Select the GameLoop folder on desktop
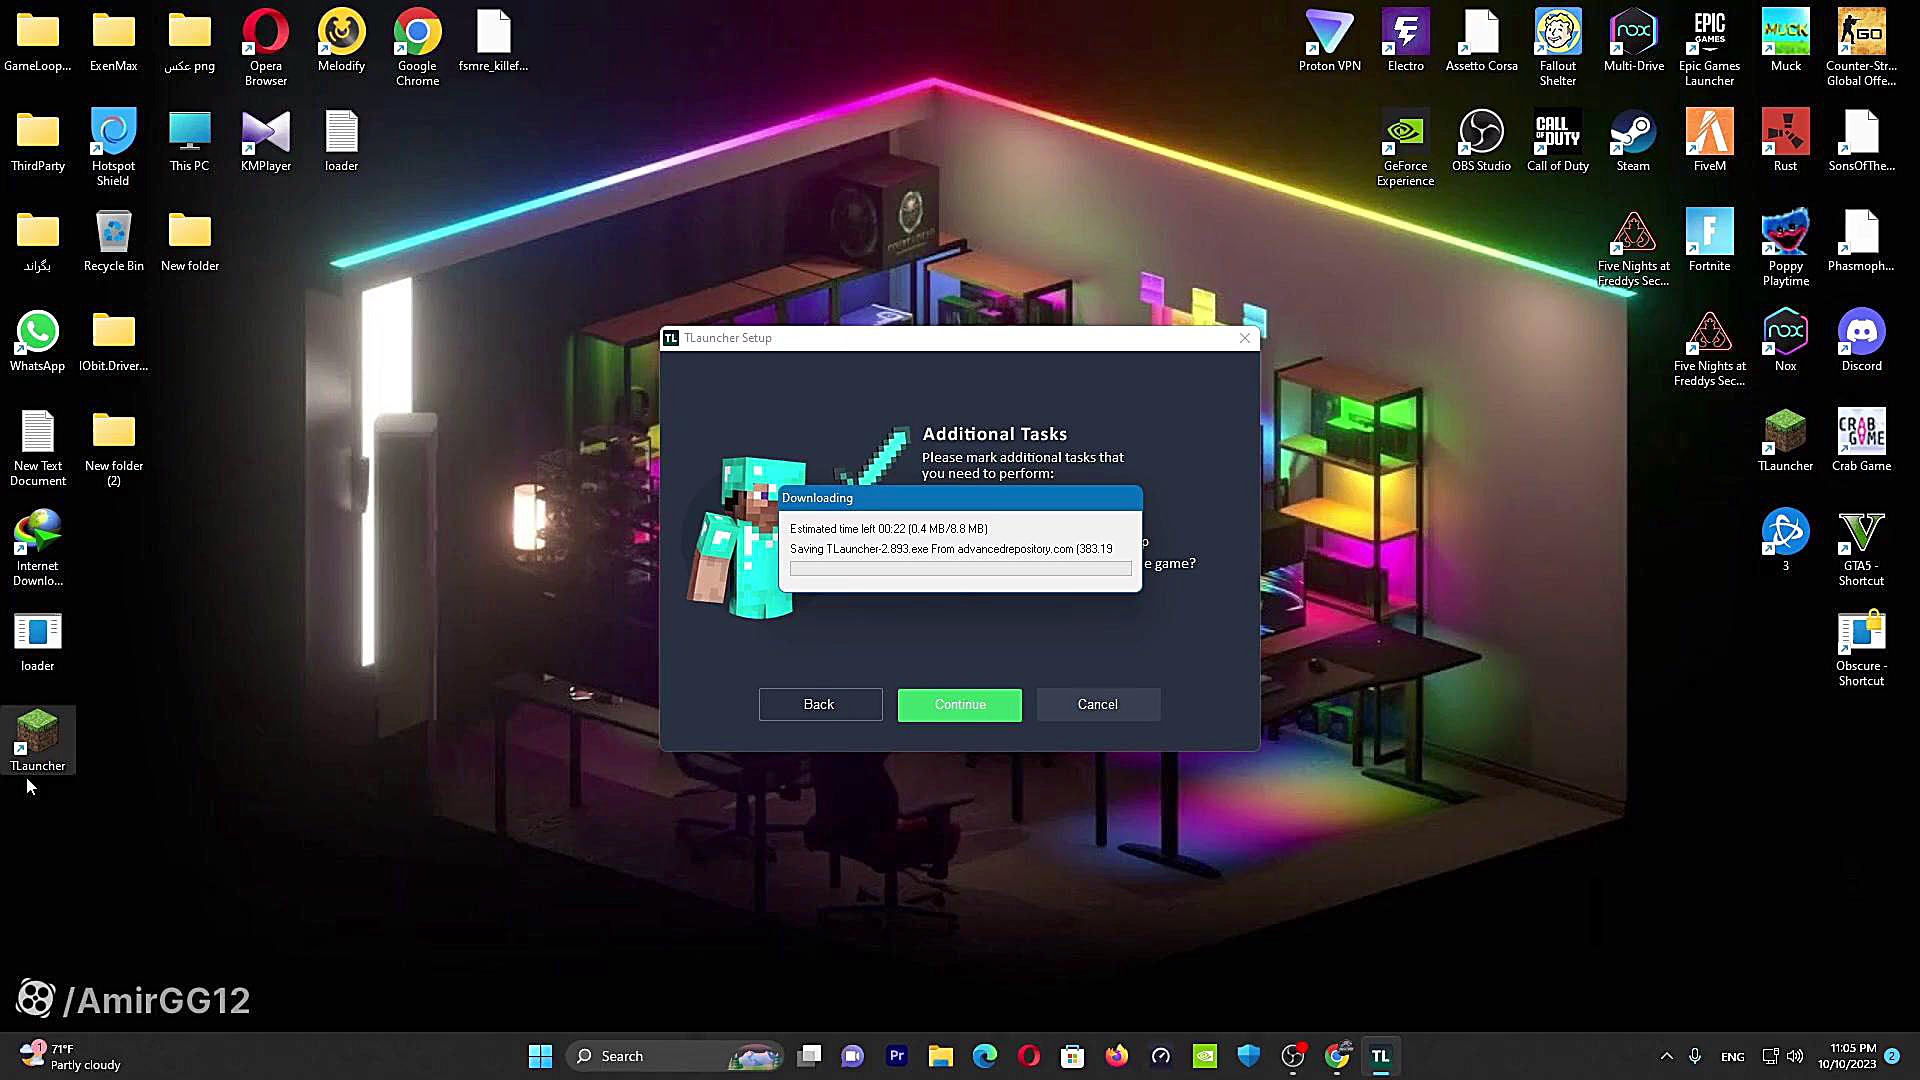 37,40
